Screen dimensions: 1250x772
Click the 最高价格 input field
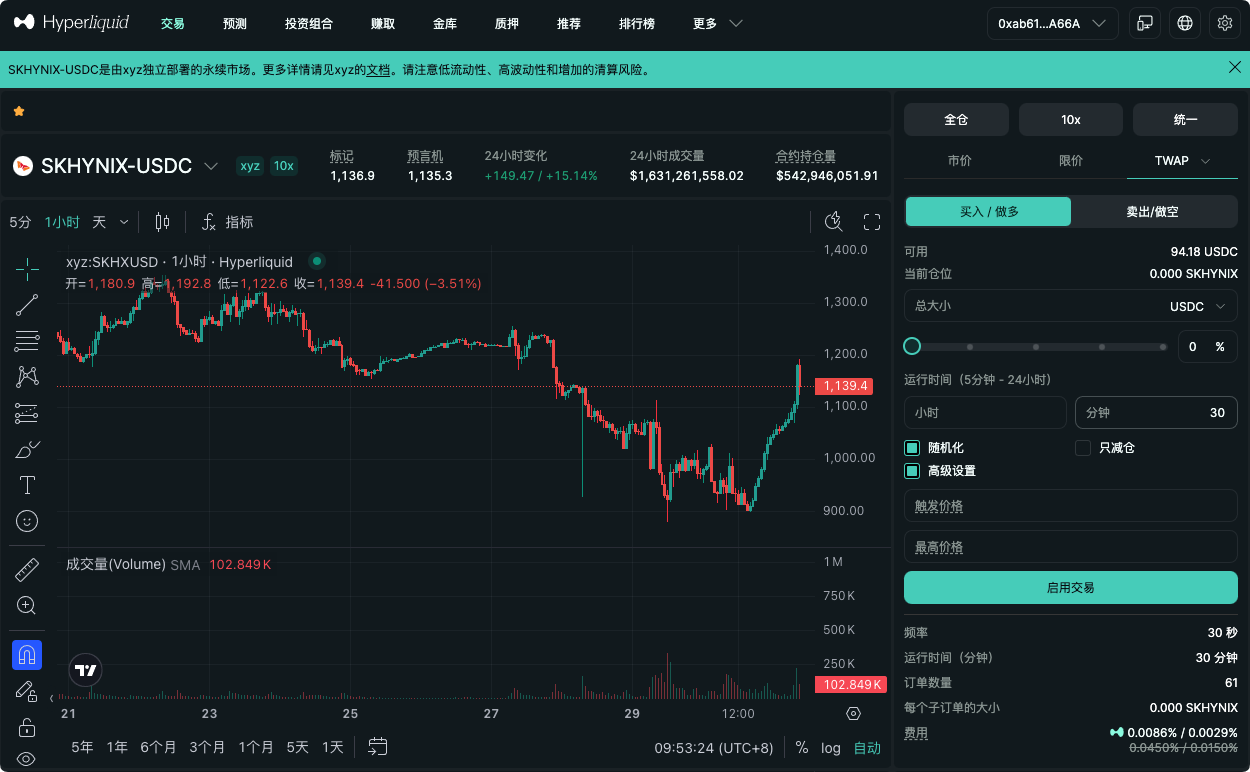click(x=1071, y=547)
